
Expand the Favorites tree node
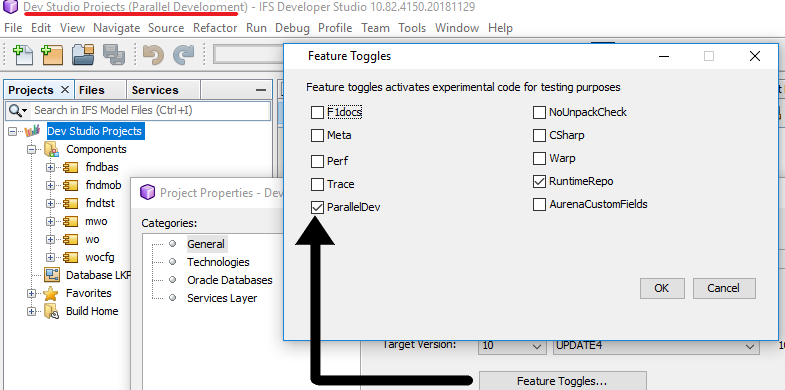point(32,293)
